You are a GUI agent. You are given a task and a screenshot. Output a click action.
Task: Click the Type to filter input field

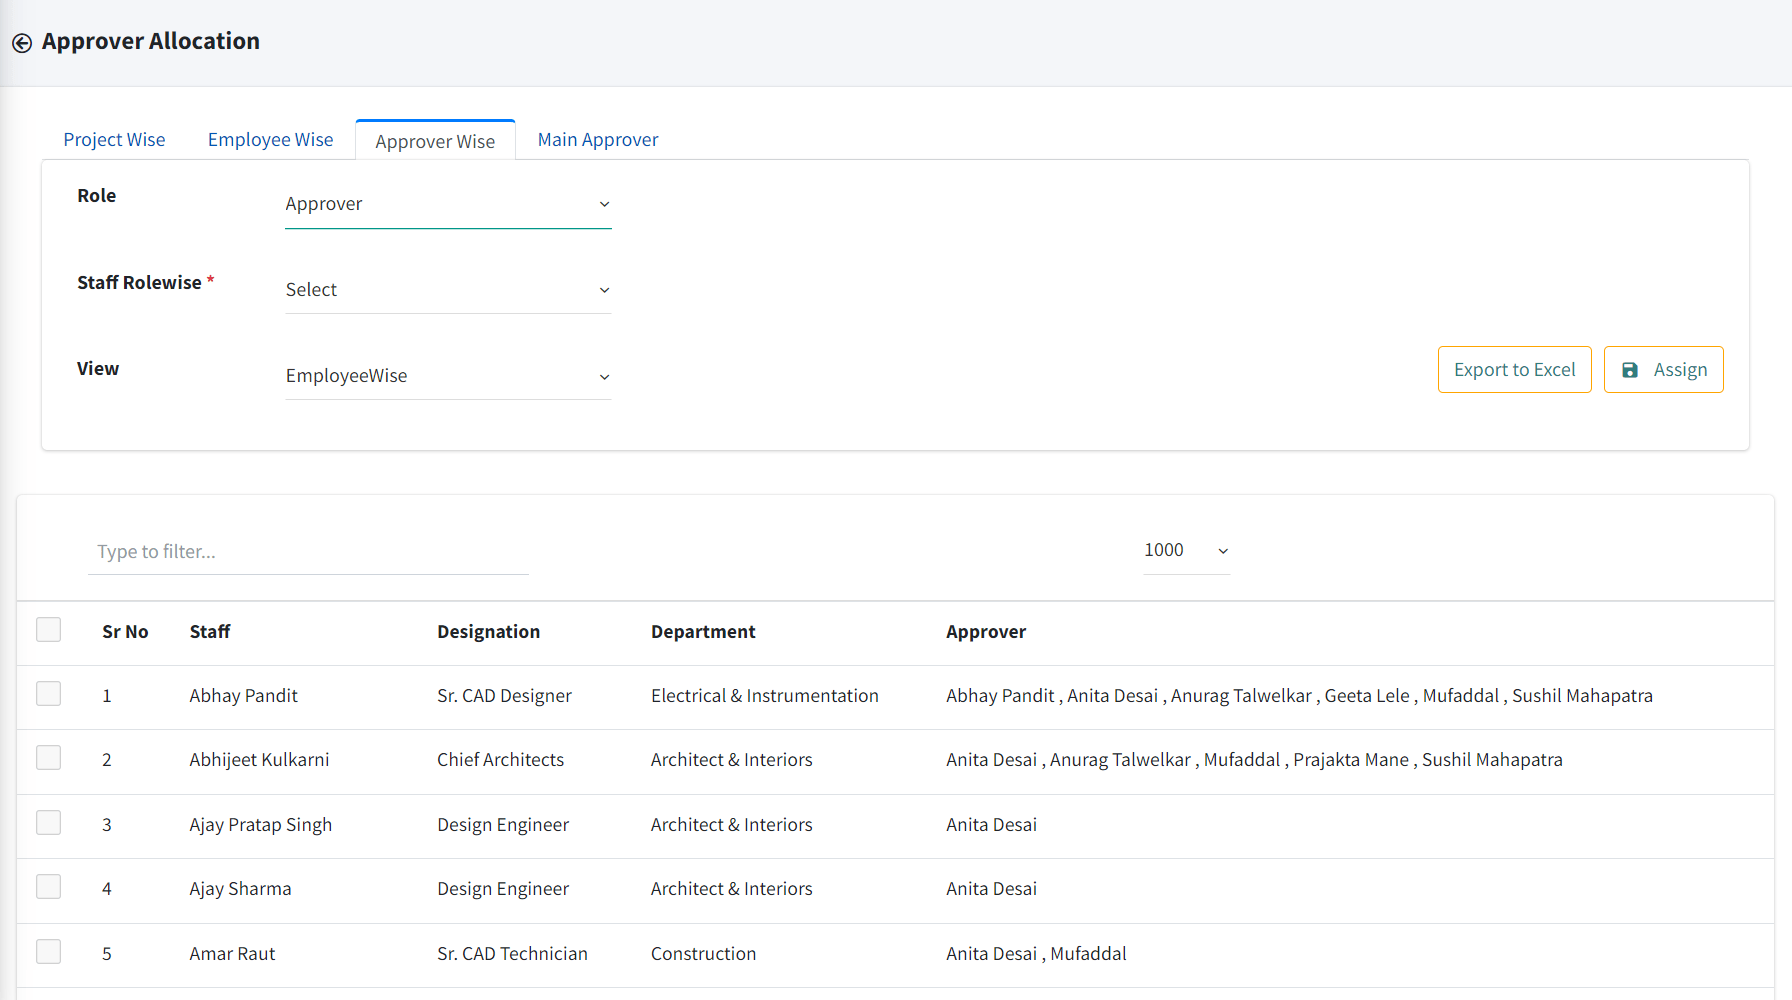pos(308,551)
